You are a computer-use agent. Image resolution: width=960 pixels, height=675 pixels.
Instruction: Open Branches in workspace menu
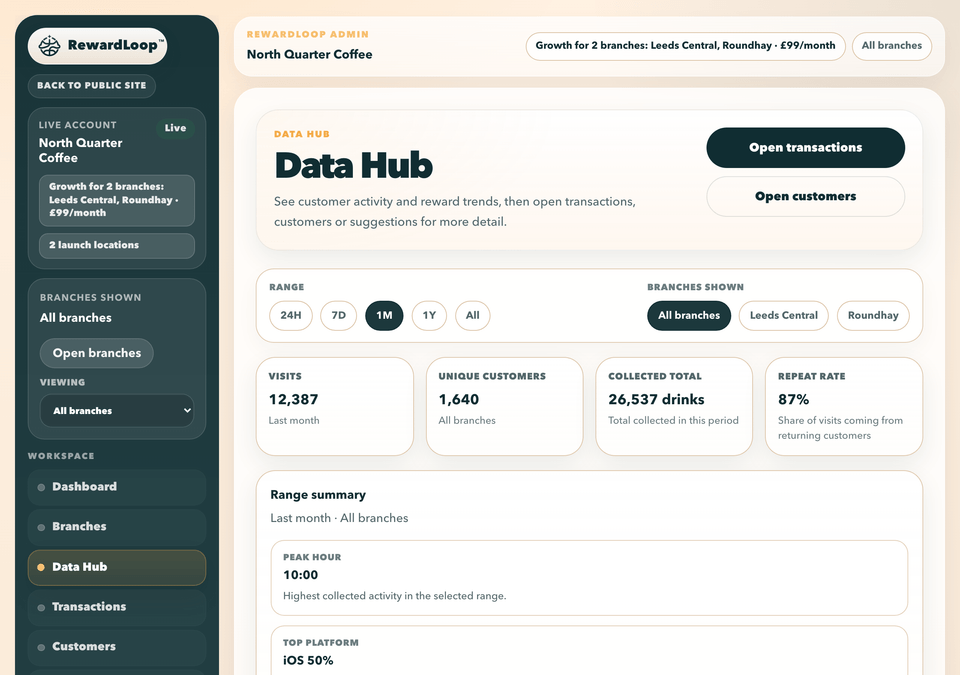point(117,527)
